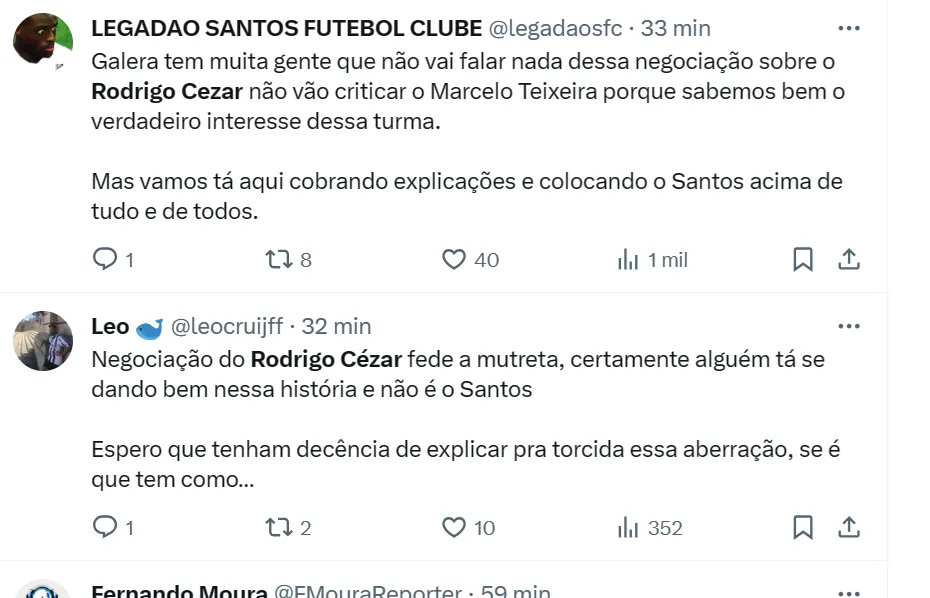Like the LEGADAO SANTOS tweet
This screenshot has width=930, height=598.
click(x=454, y=260)
